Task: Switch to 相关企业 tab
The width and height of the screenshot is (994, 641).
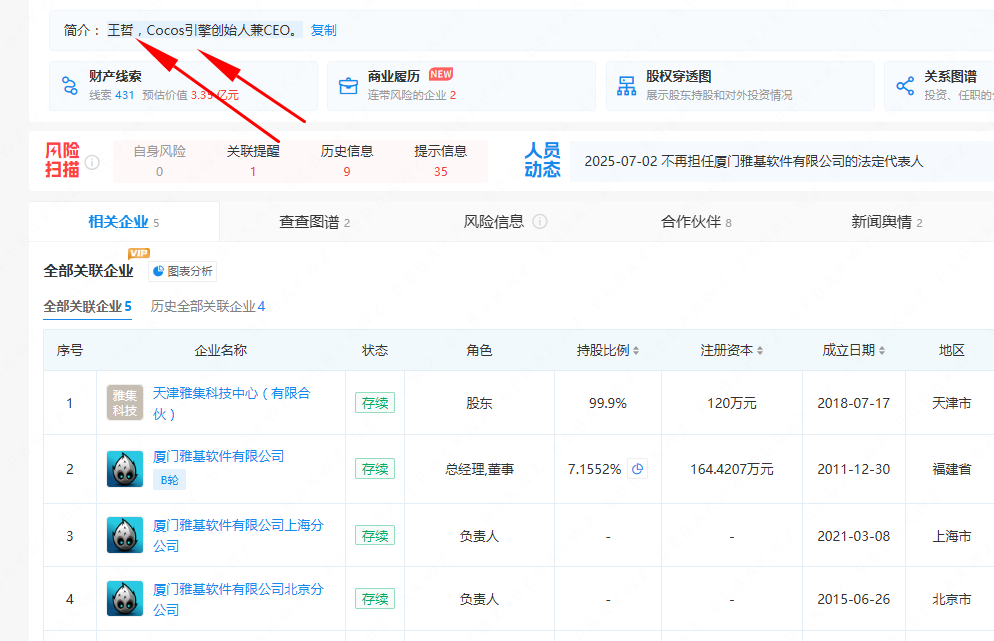Action: pos(124,222)
